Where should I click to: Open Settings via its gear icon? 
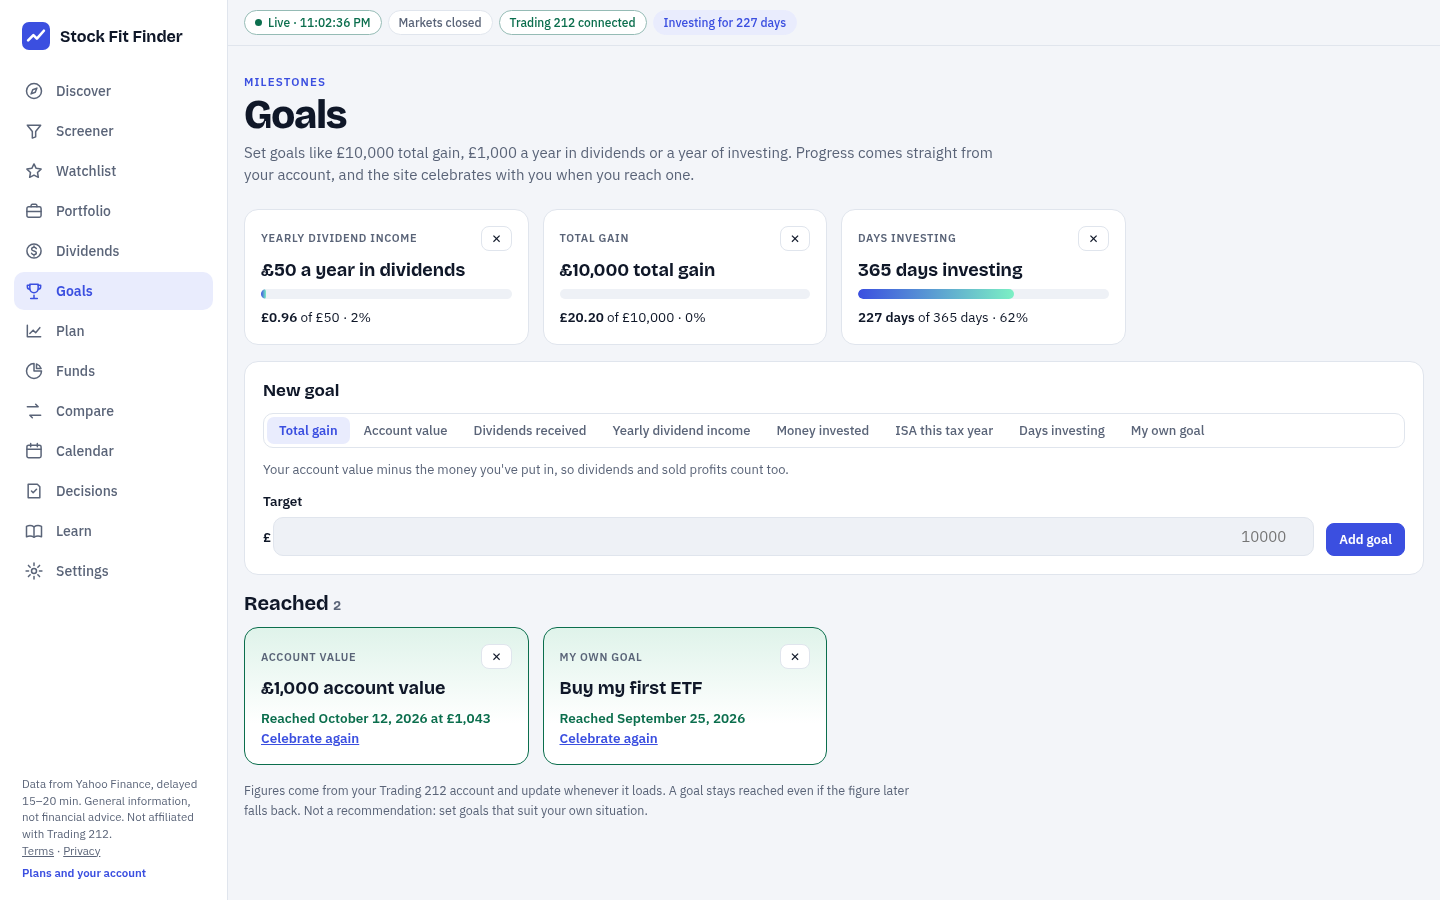(x=34, y=571)
